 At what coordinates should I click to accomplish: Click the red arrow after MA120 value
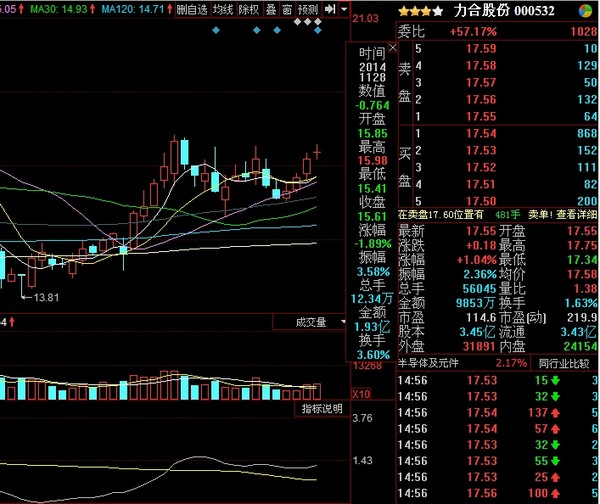click(170, 9)
